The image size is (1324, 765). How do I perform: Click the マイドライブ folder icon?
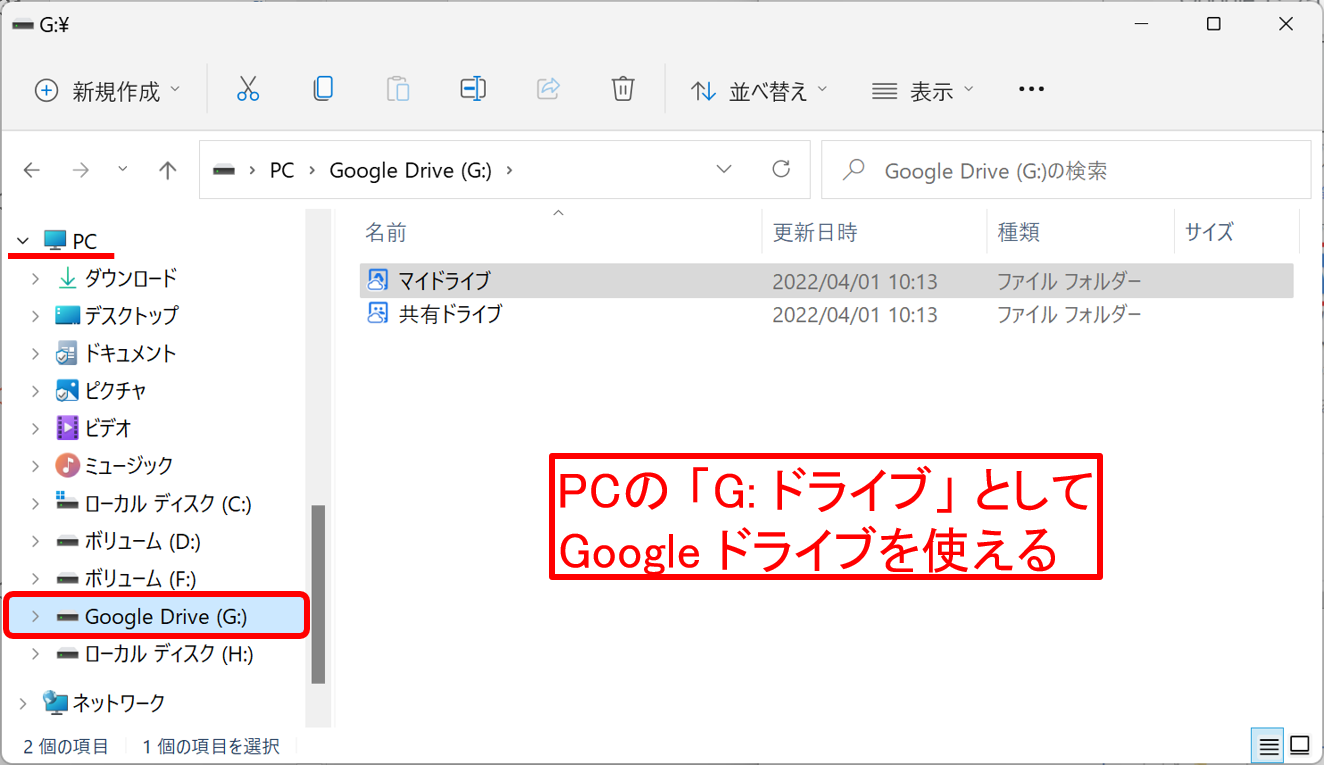[x=377, y=281]
